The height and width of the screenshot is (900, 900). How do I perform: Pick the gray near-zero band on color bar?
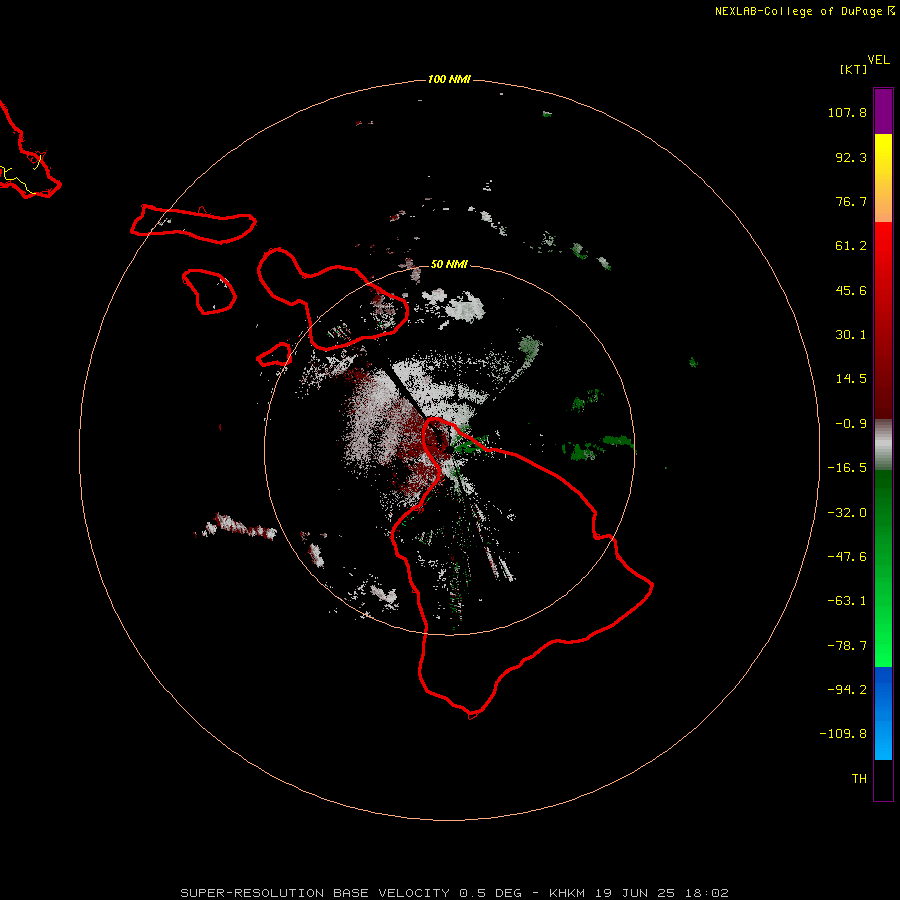click(883, 444)
